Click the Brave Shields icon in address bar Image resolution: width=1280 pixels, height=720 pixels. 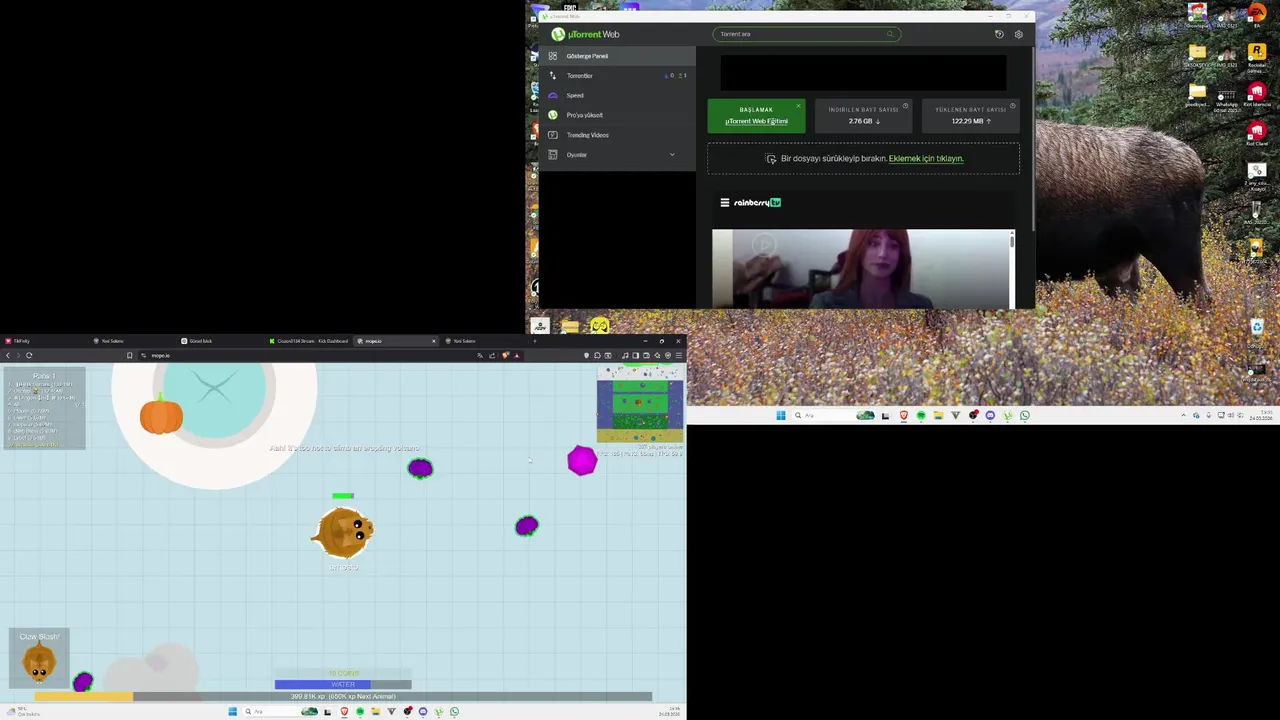[505, 355]
